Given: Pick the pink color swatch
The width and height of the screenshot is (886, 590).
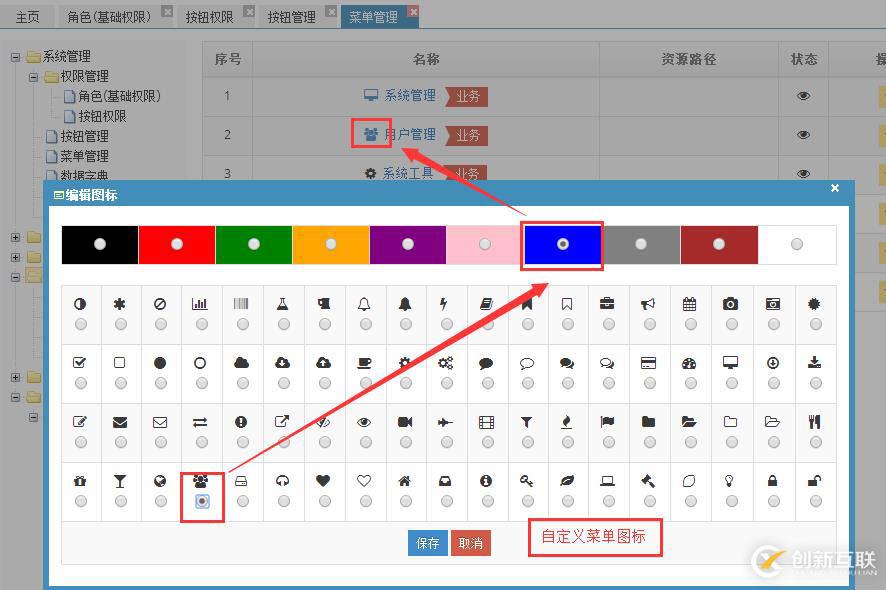Looking at the screenshot, I should [485, 244].
